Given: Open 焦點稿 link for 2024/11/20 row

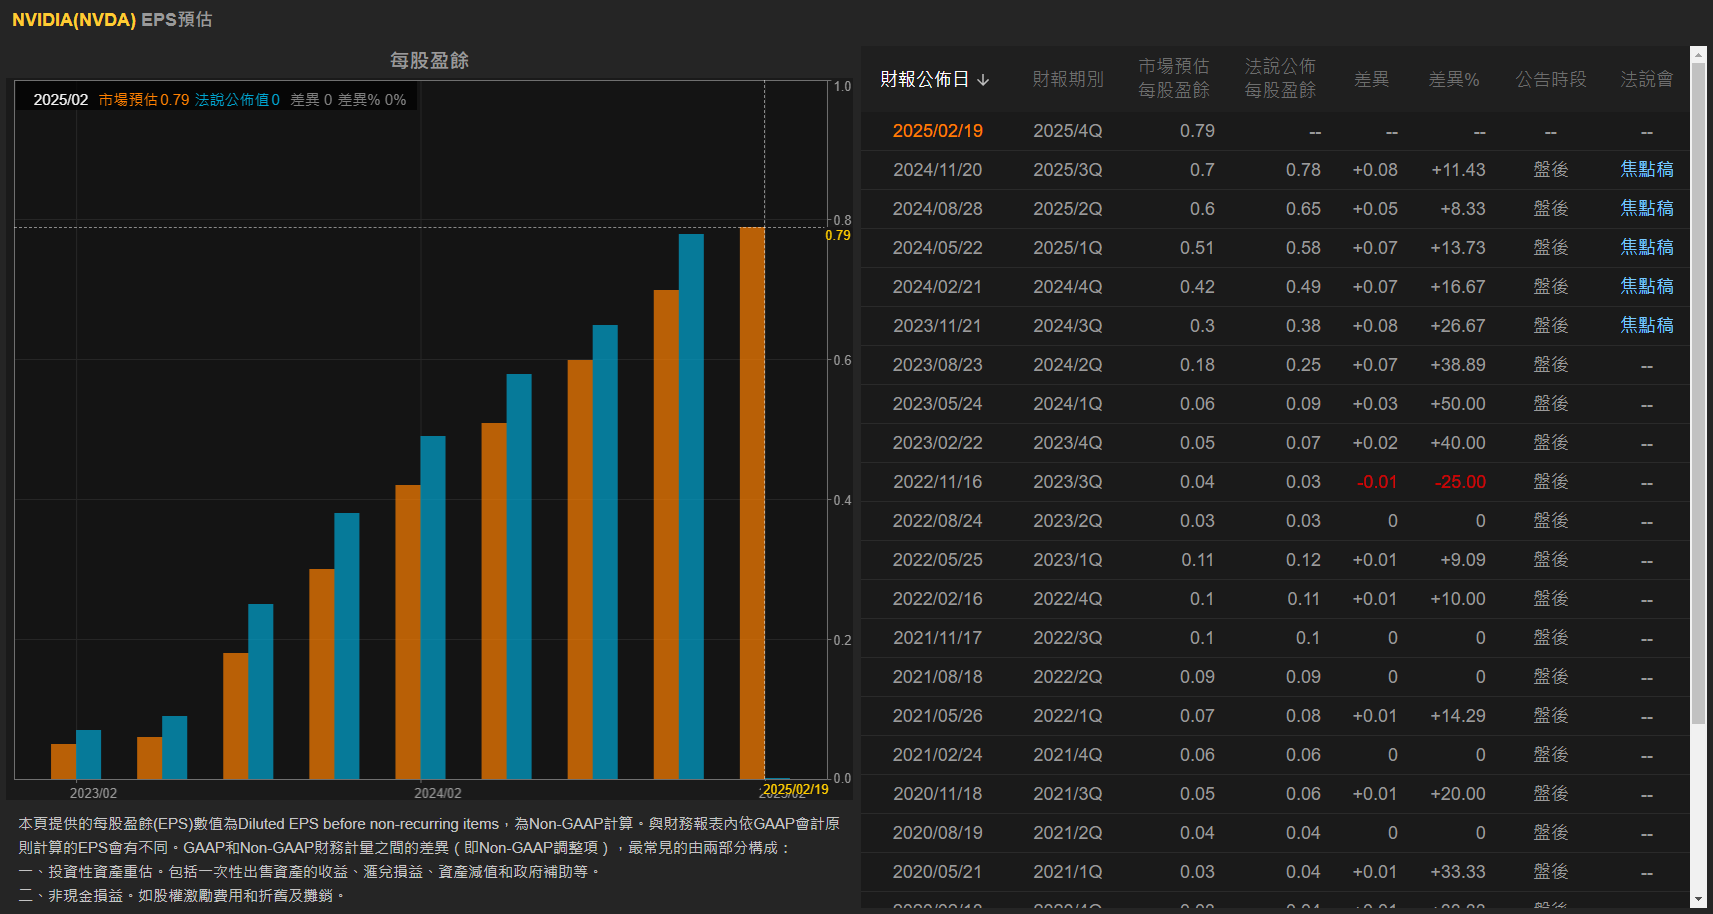Looking at the screenshot, I should tap(1647, 170).
